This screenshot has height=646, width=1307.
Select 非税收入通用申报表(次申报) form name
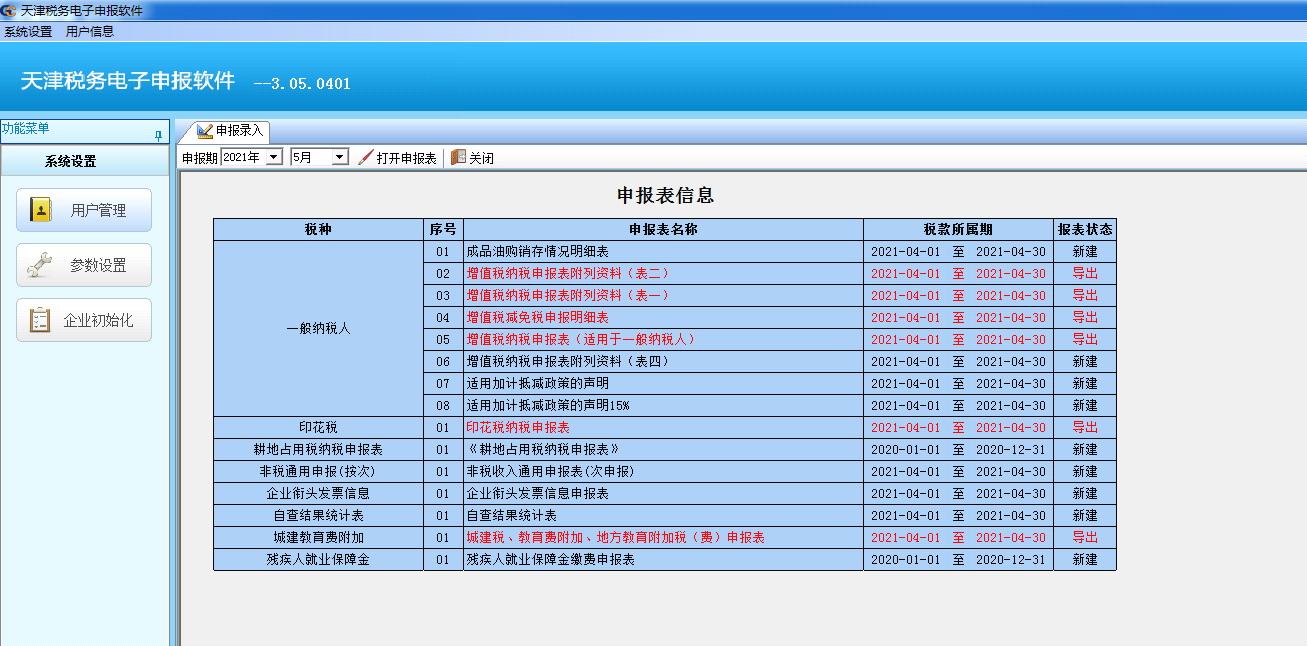pyautogui.click(x=550, y=472)
